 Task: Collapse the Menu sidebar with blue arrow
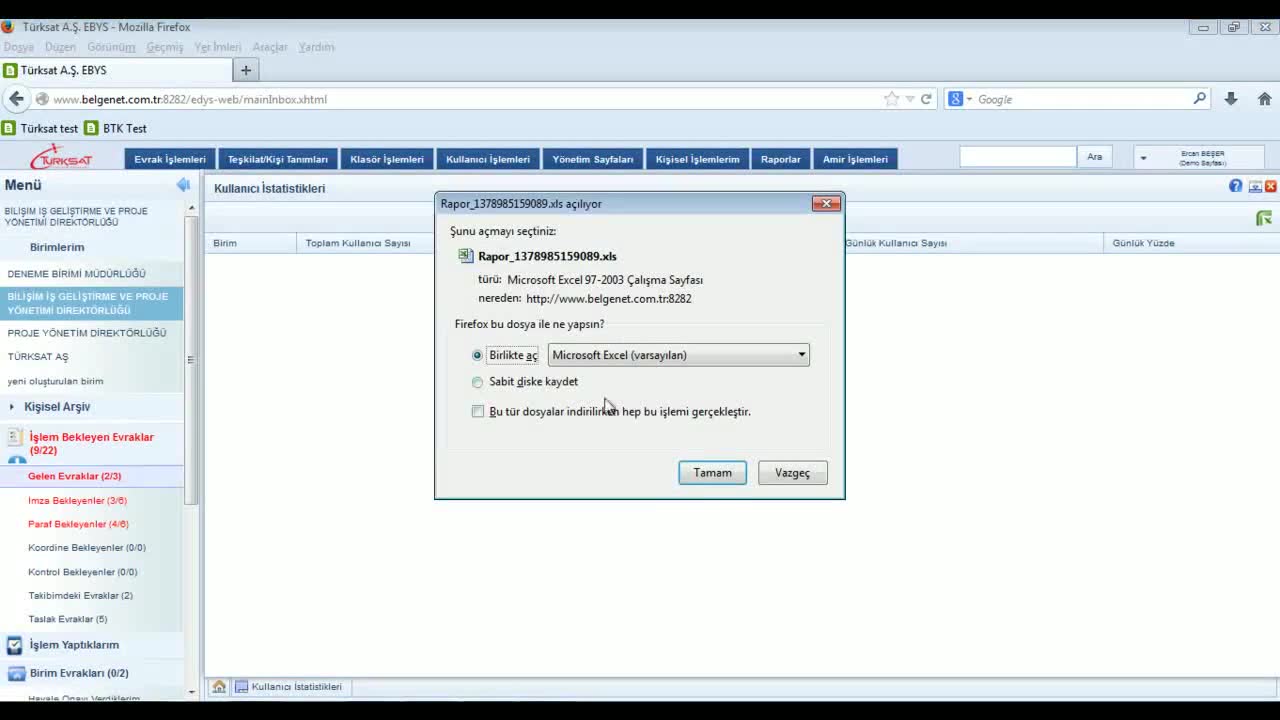183,185
